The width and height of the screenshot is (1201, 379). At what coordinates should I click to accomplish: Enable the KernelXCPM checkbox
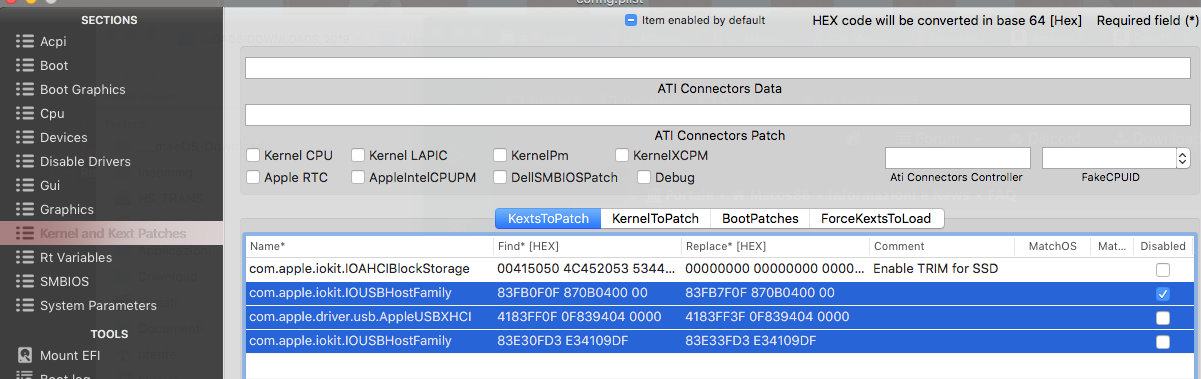622,155
